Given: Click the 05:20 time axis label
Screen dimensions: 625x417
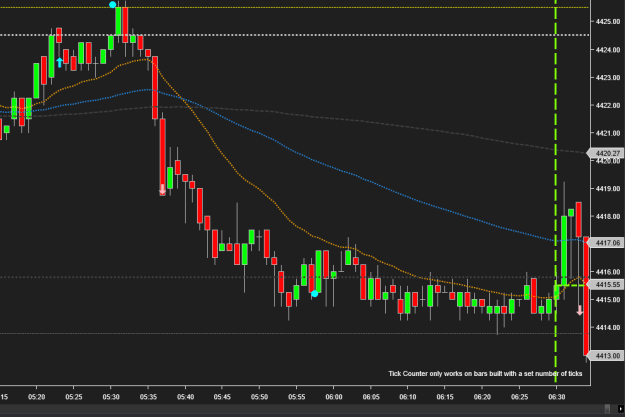Looking at the screenshot, I should pyautogui.click(x=36, y=397).
